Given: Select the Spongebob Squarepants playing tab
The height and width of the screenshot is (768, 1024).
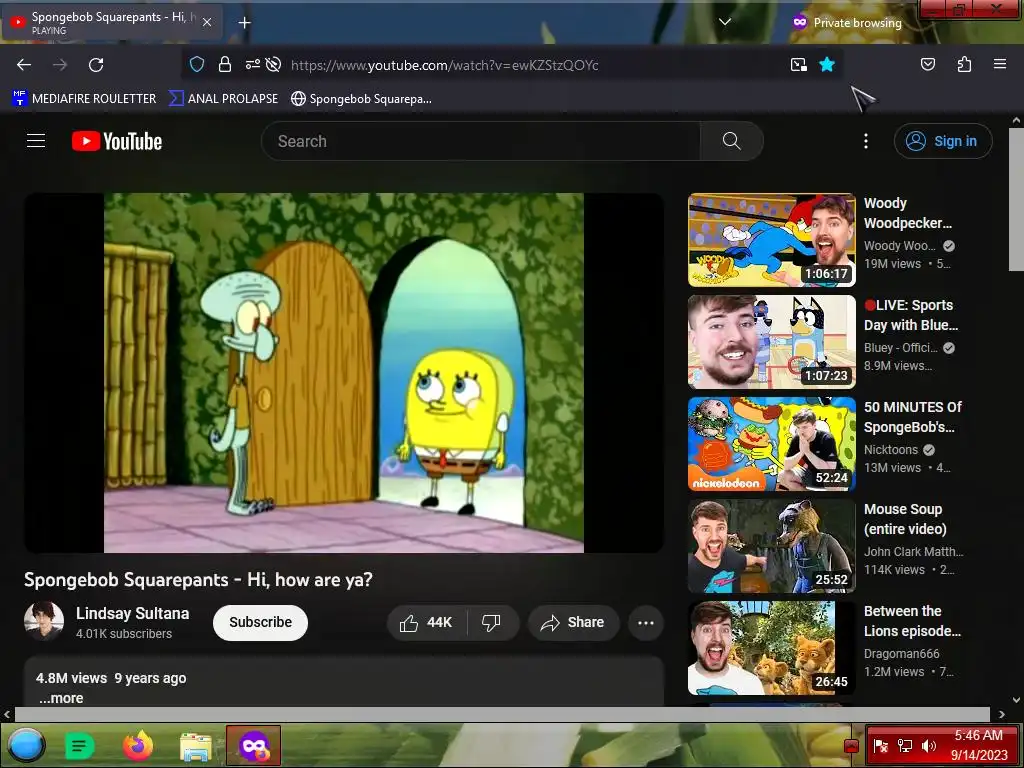Looking at the screenshot, I should point(112,22).
